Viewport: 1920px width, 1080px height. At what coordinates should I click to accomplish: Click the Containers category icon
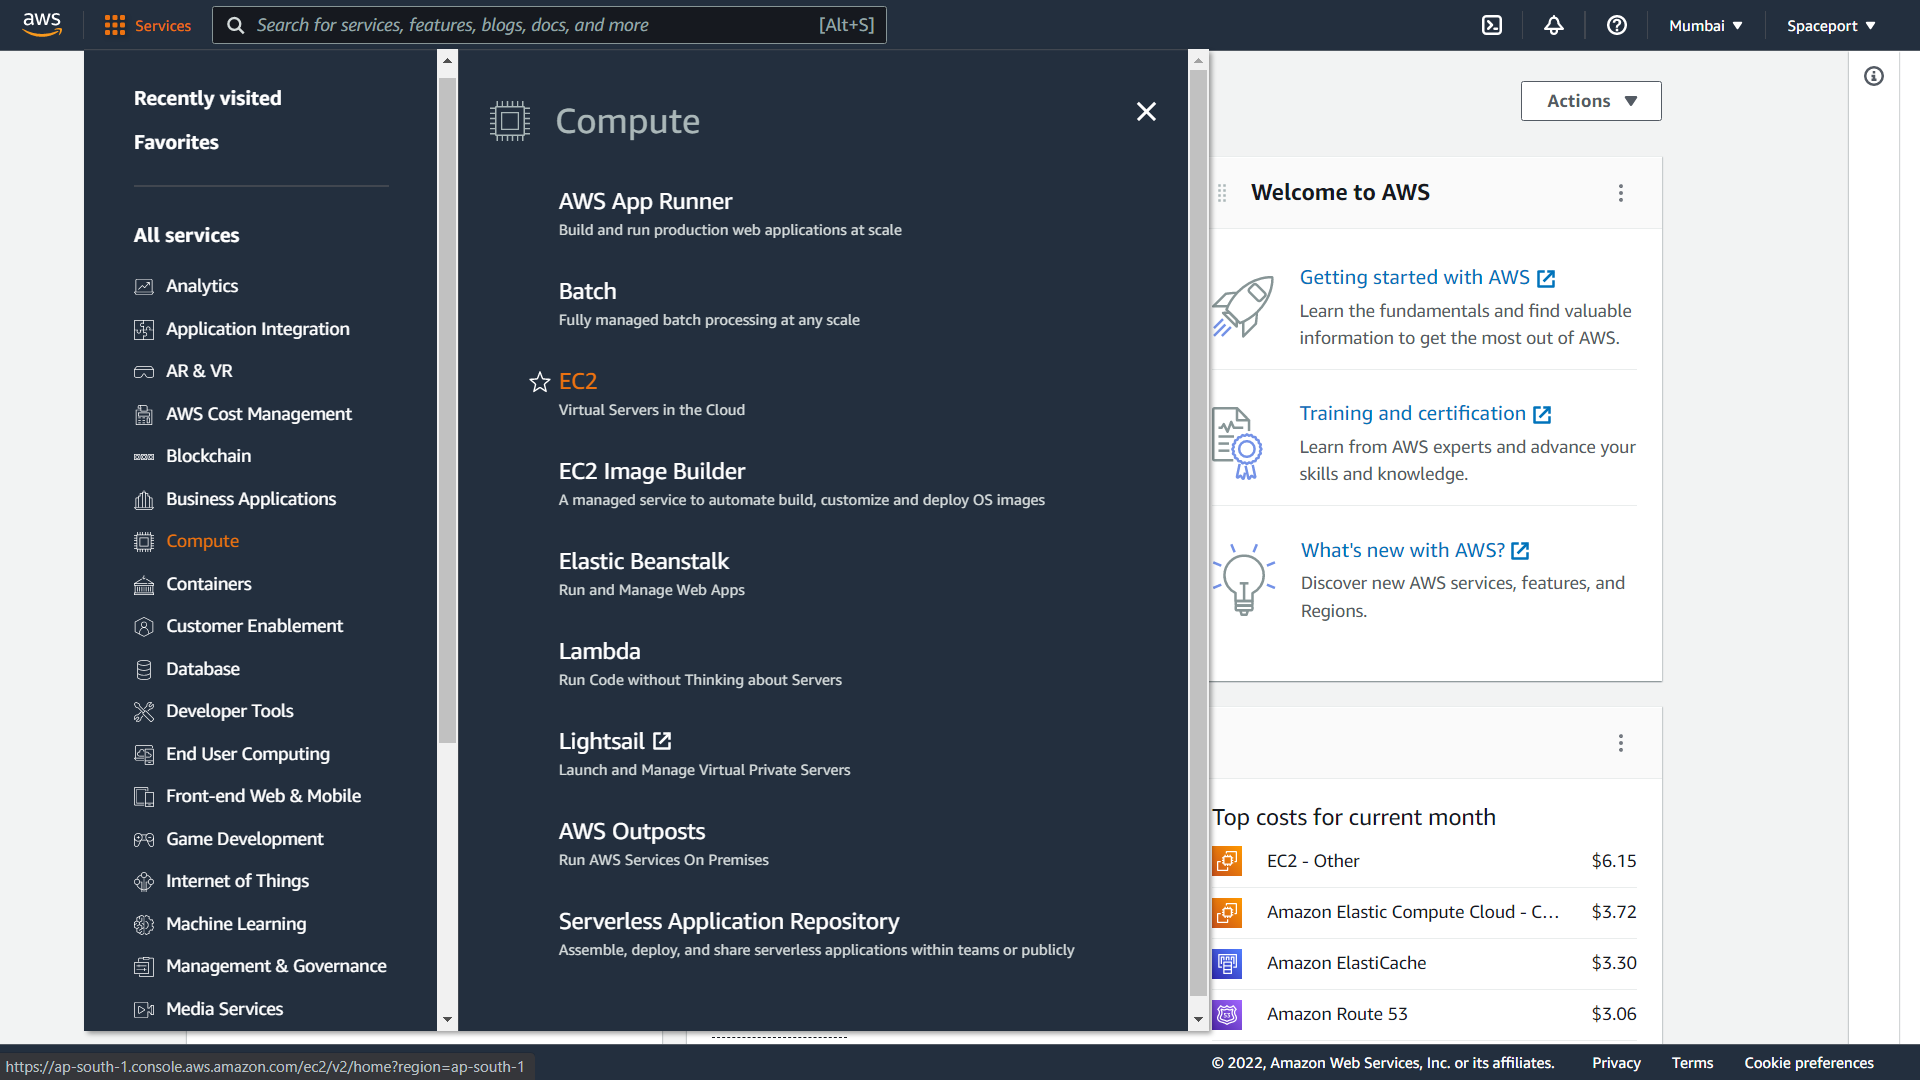144,585
